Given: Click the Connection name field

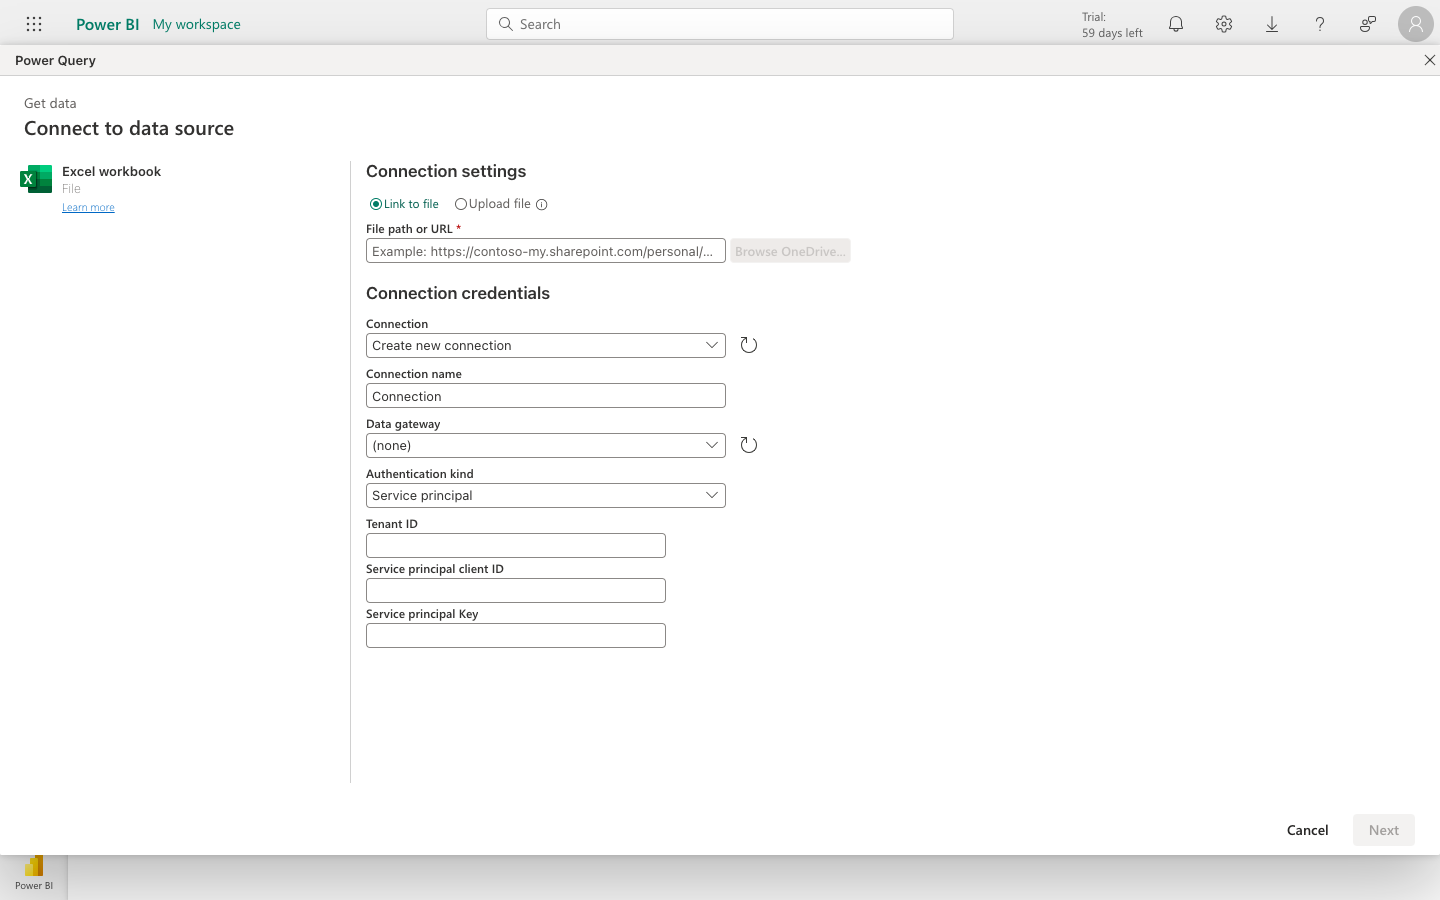Looking at the screenshot, I should tap(546, 396).
